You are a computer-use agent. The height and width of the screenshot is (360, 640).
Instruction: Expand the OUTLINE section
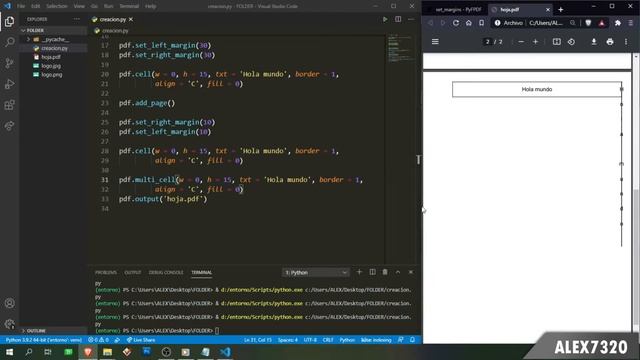pos(36,331)
